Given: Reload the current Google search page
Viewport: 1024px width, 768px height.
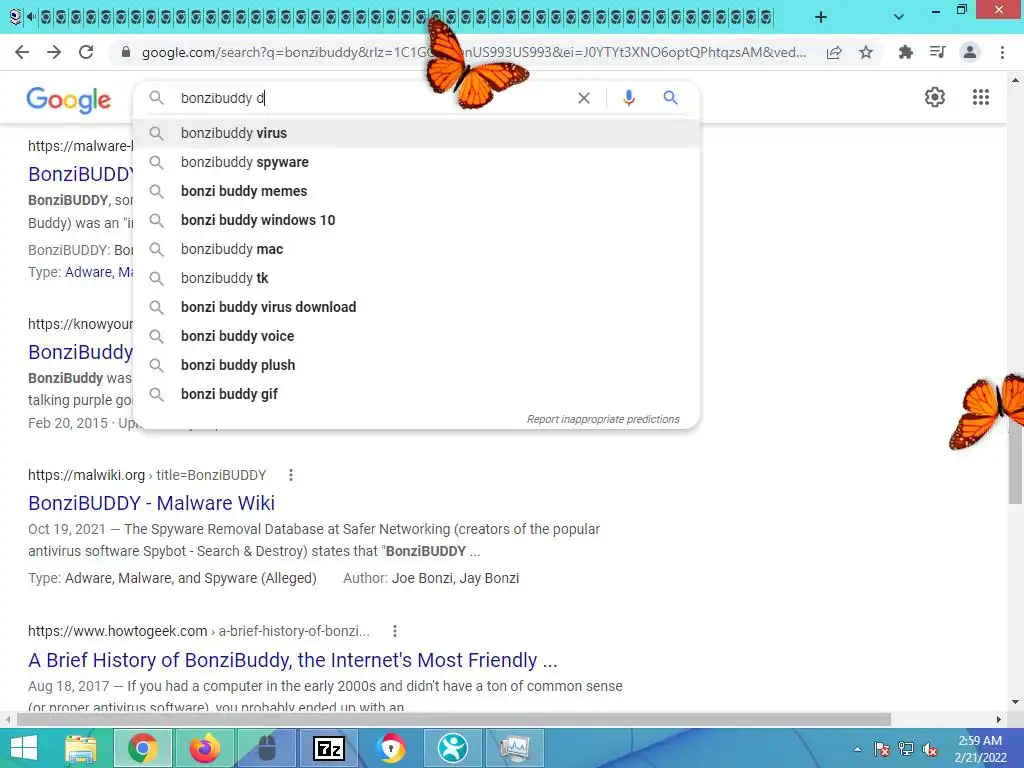Looking at the screenshot, I should pyautogui.click(x=86, y=52).
